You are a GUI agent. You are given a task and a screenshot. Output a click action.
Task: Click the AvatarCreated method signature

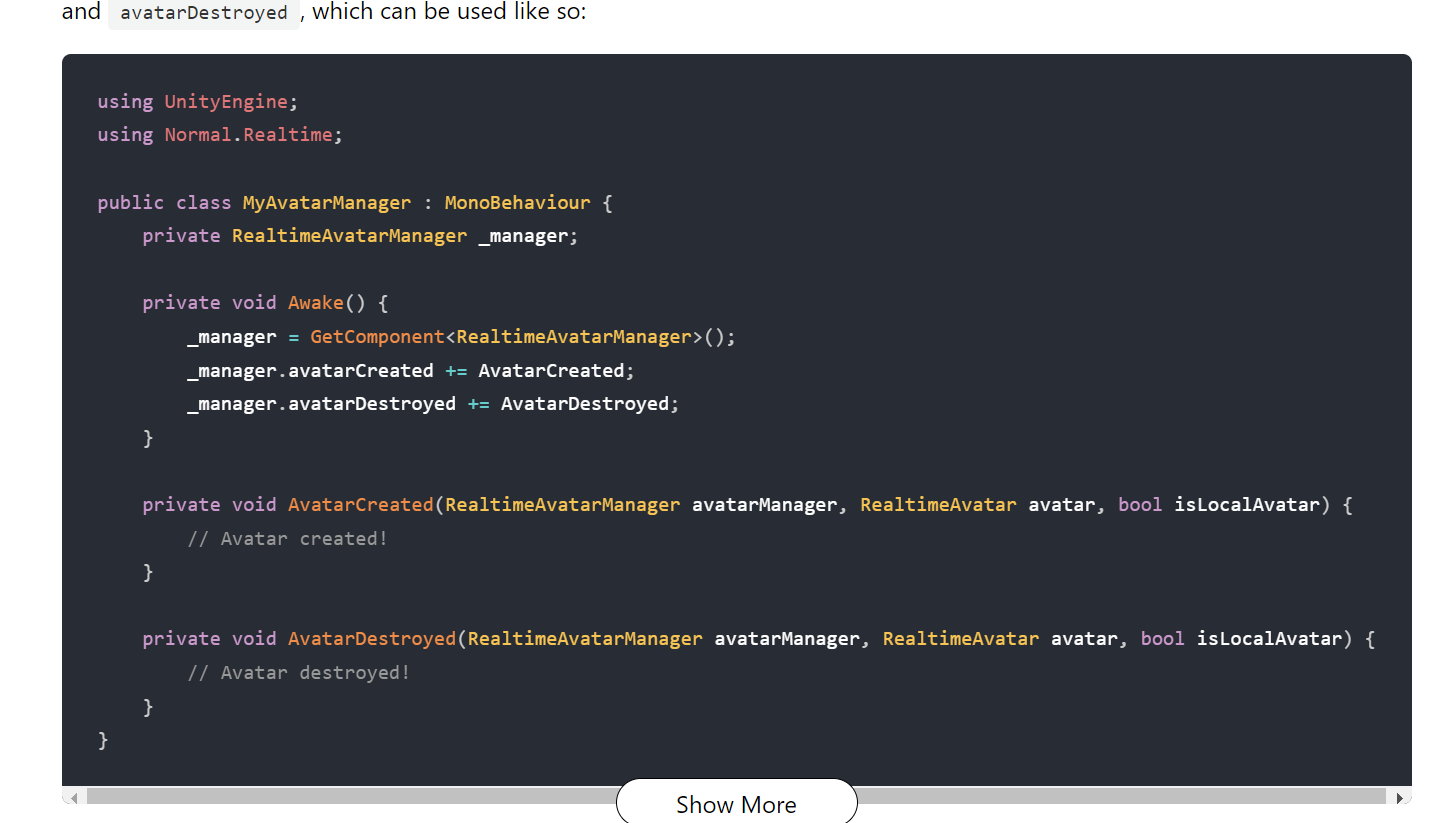tap(360, 504)
